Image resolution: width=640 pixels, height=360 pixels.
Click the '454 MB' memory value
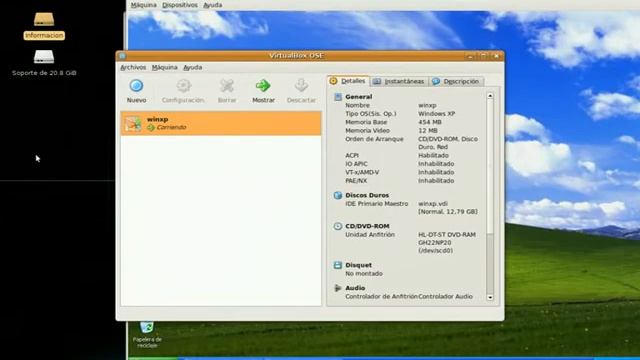tap(430, 122)
